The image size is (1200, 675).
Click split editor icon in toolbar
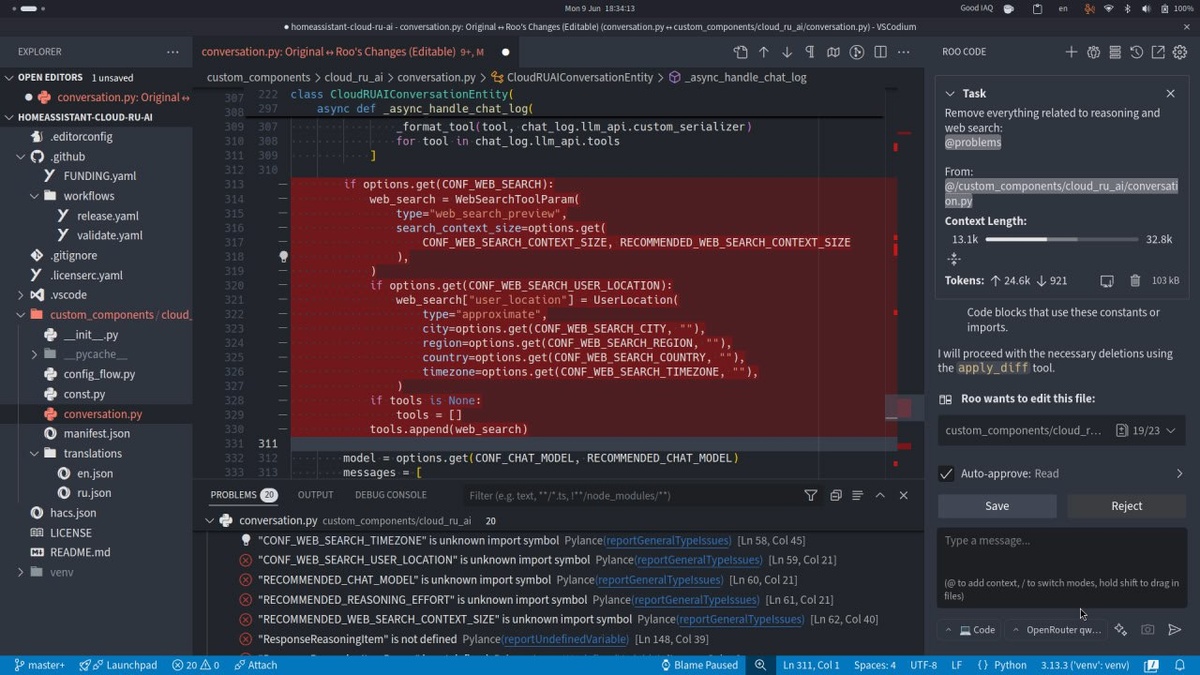[x=880, y=52]
